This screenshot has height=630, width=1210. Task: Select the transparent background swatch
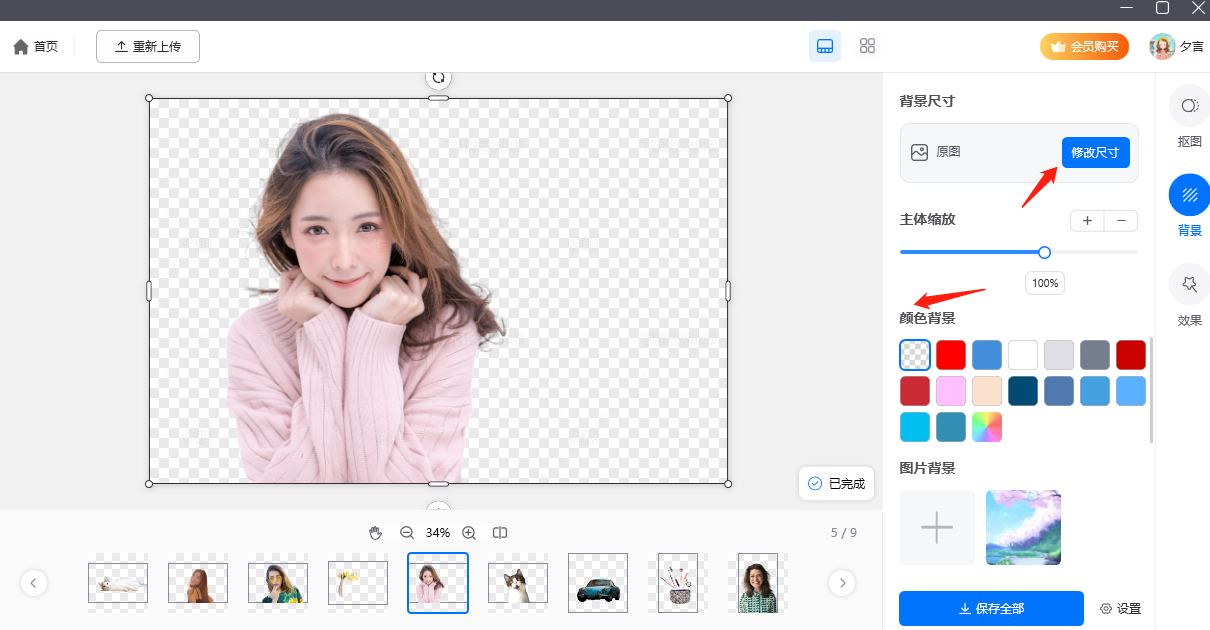pyautogui.click(x=915, y=355)
